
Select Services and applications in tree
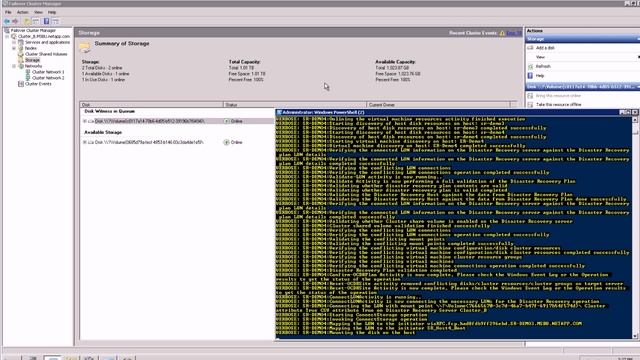47,42
